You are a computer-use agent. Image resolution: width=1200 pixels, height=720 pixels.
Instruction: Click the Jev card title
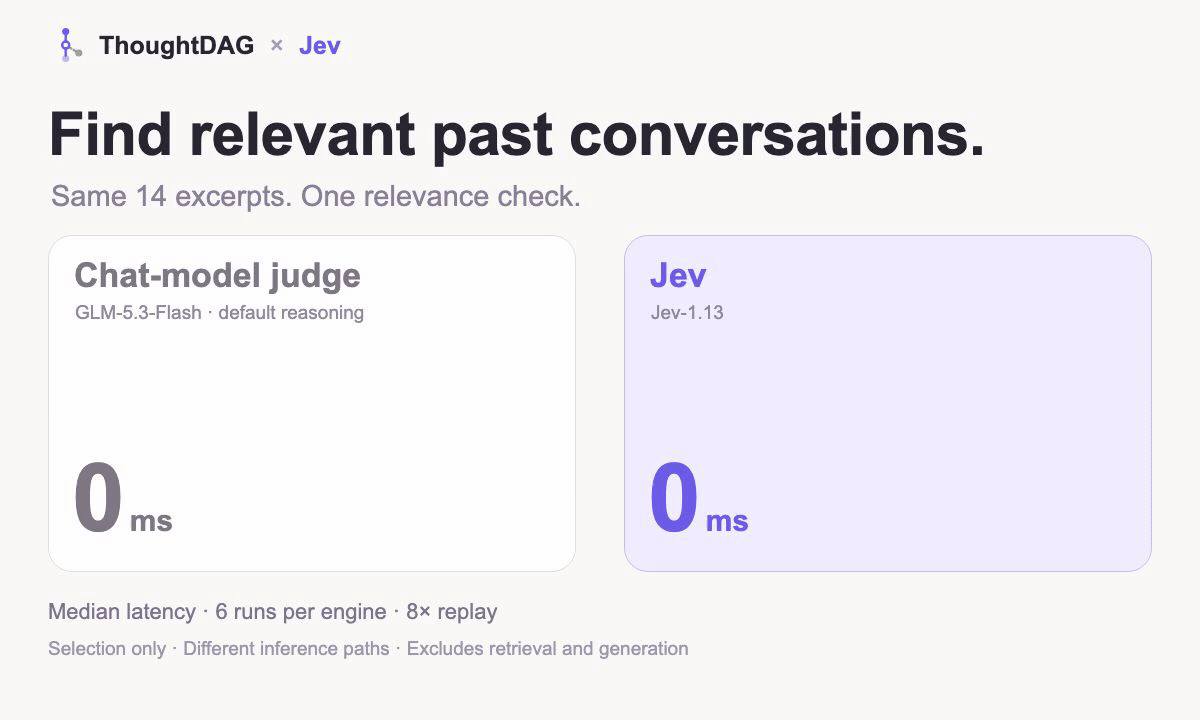point(678,276)
